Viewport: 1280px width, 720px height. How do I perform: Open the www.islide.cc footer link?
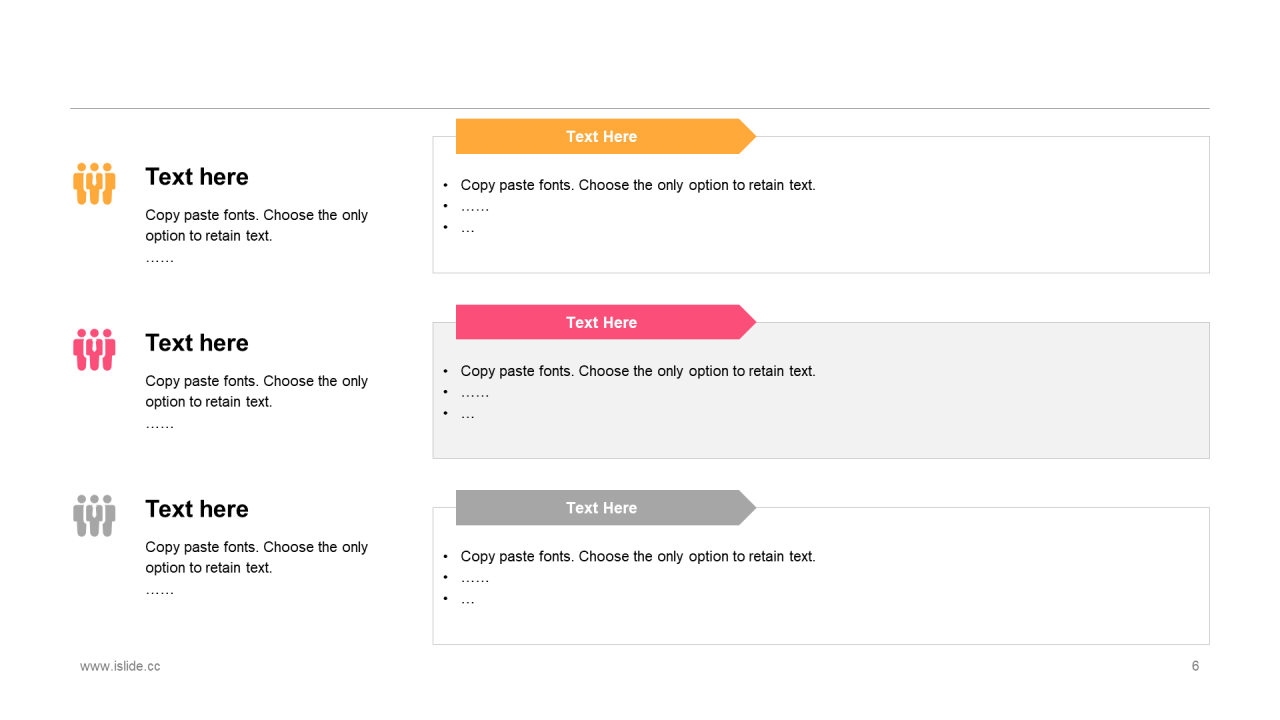coord(120,666)
